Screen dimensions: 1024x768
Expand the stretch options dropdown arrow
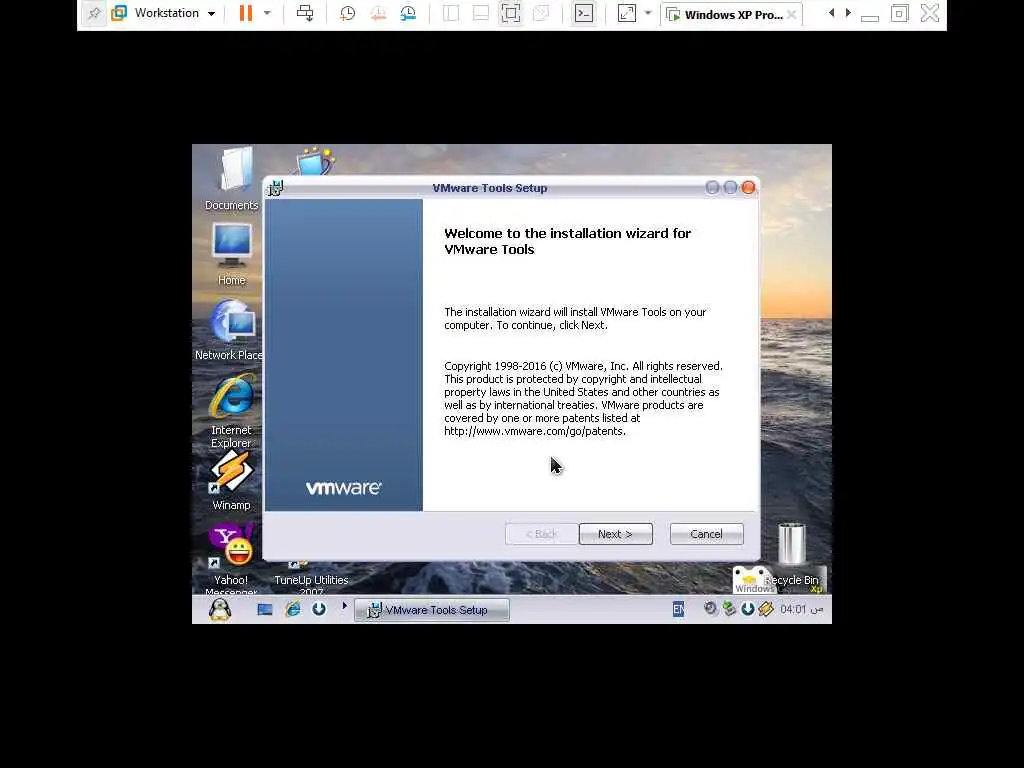click(x=648, y=13)
